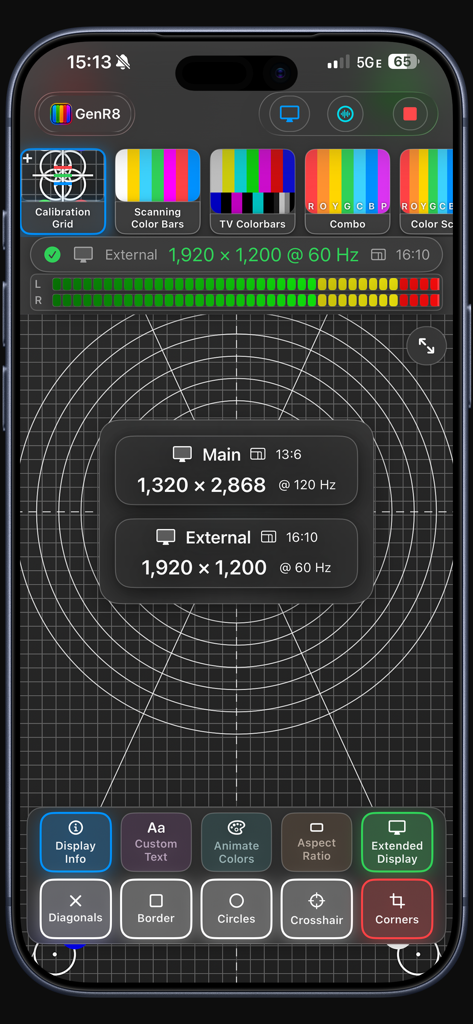Screen dimensions: 473x1024
Task: Open the GenR8 app menu button
Action: (84, 114)
